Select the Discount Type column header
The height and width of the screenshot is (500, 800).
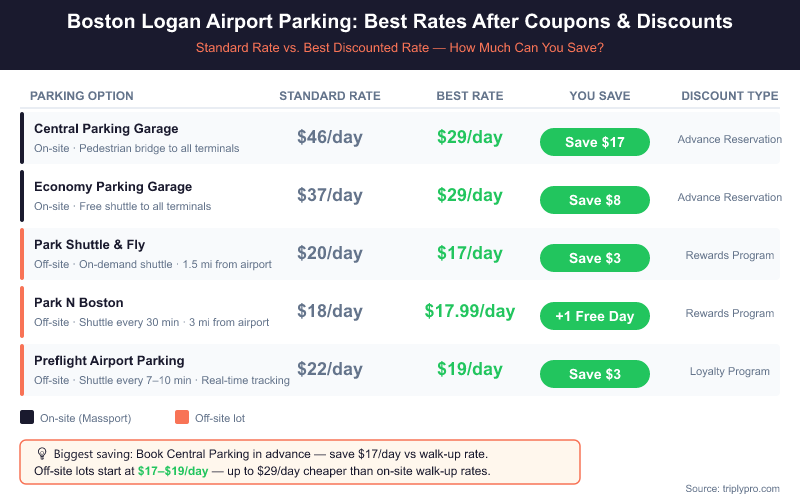coord(730,96)
